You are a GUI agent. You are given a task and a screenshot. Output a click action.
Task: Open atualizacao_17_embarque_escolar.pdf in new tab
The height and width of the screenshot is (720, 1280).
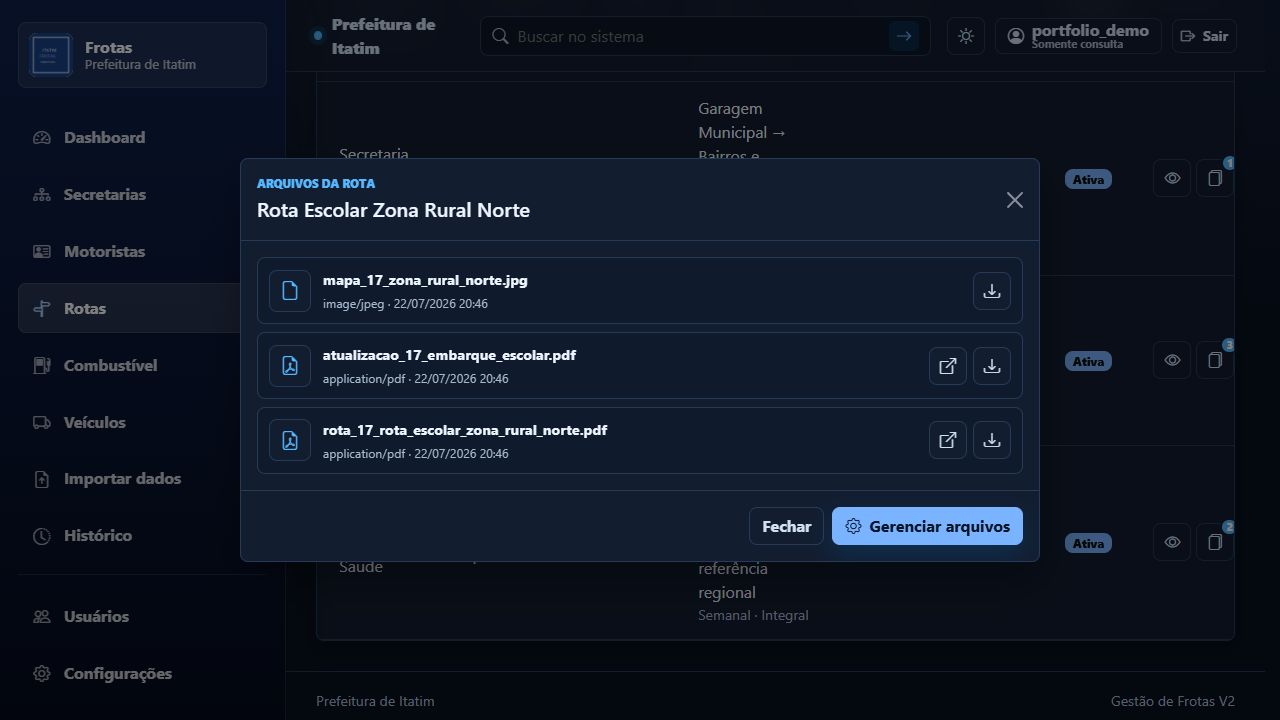point(948,366)
